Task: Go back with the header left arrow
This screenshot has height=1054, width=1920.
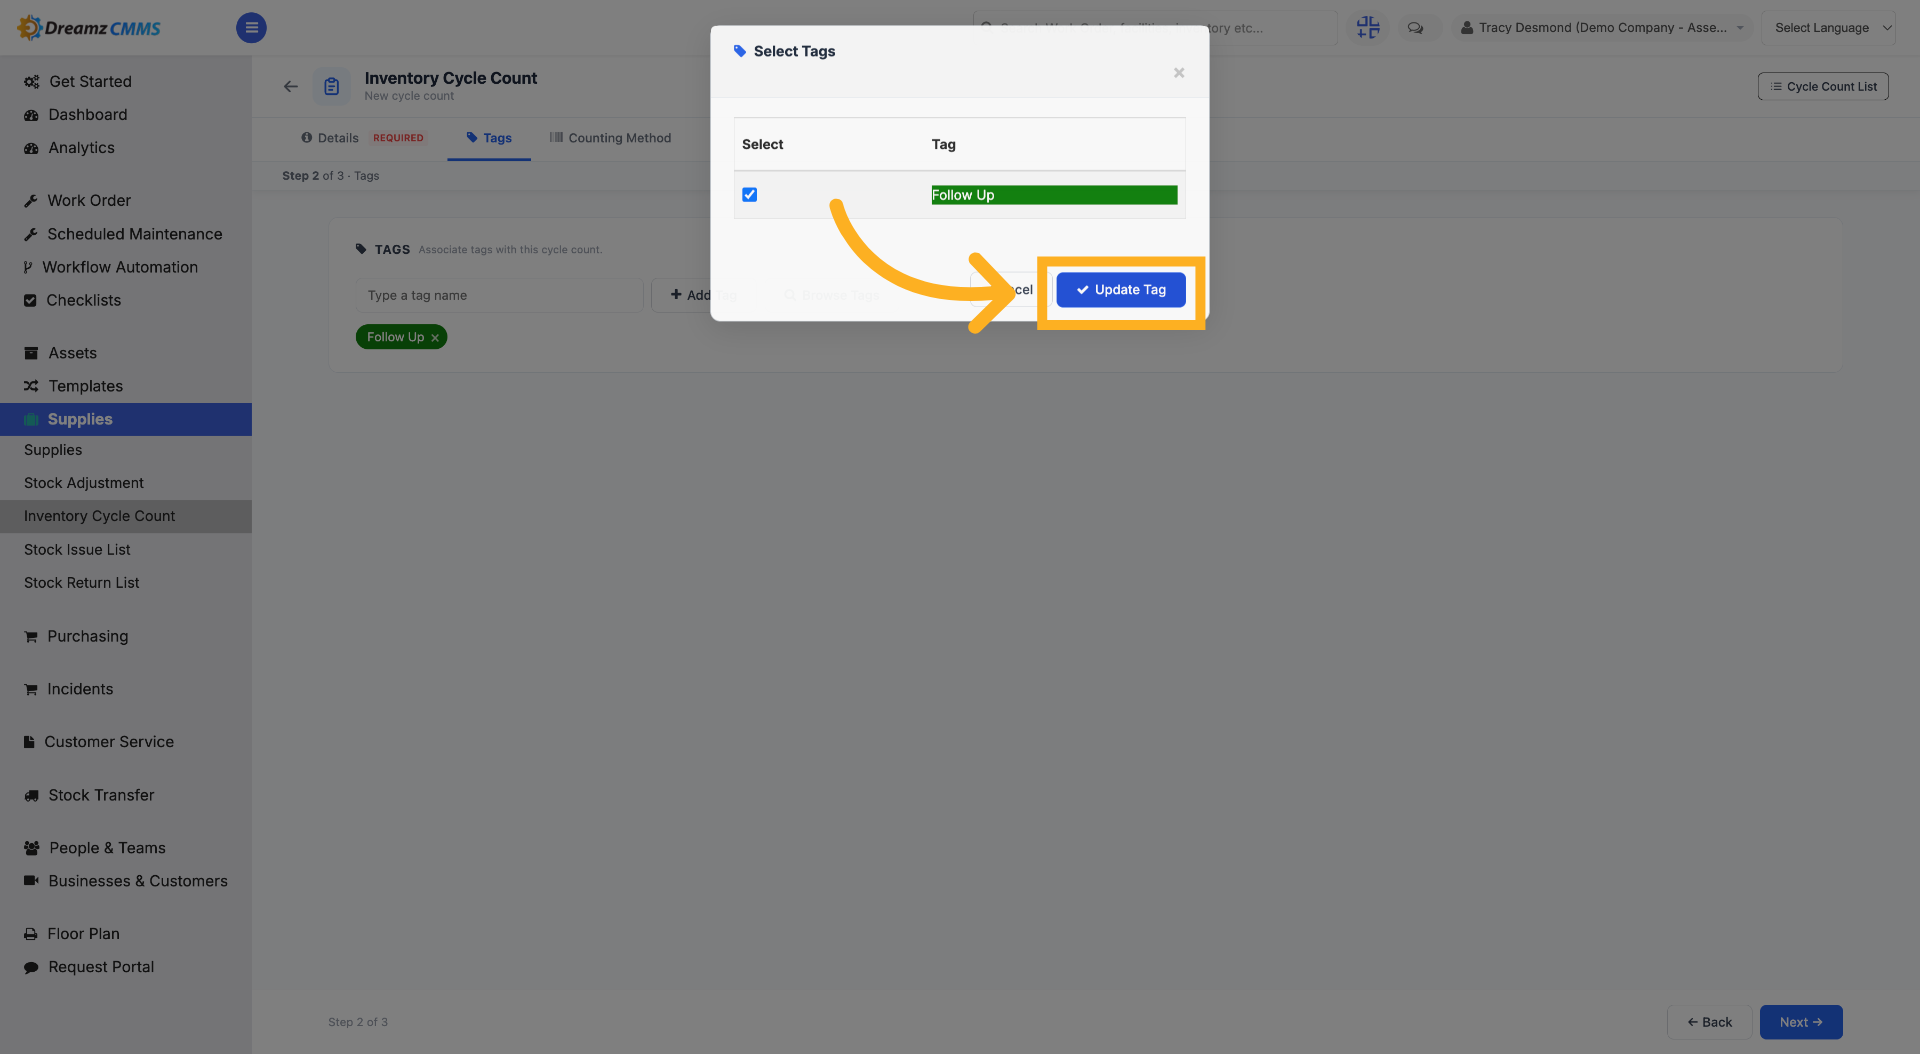Action: (291, 87)
